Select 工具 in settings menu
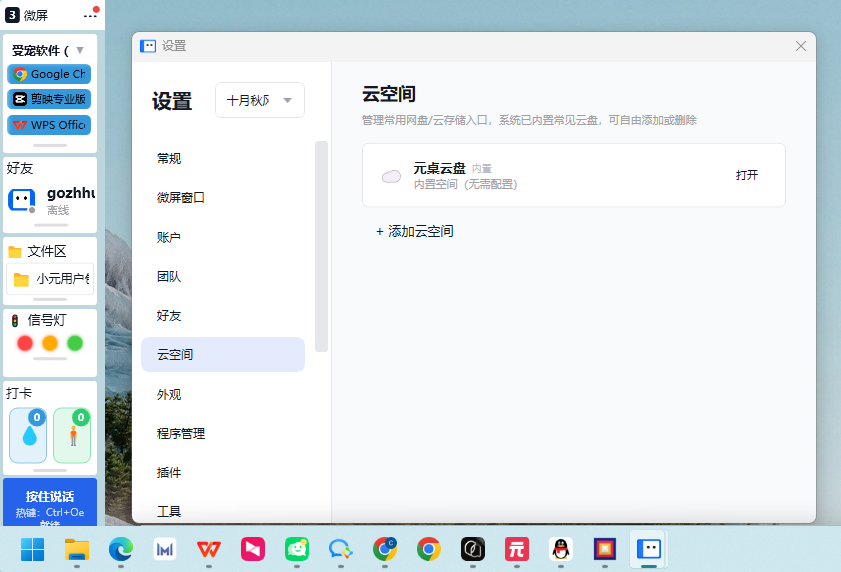 tap(223, 512)
